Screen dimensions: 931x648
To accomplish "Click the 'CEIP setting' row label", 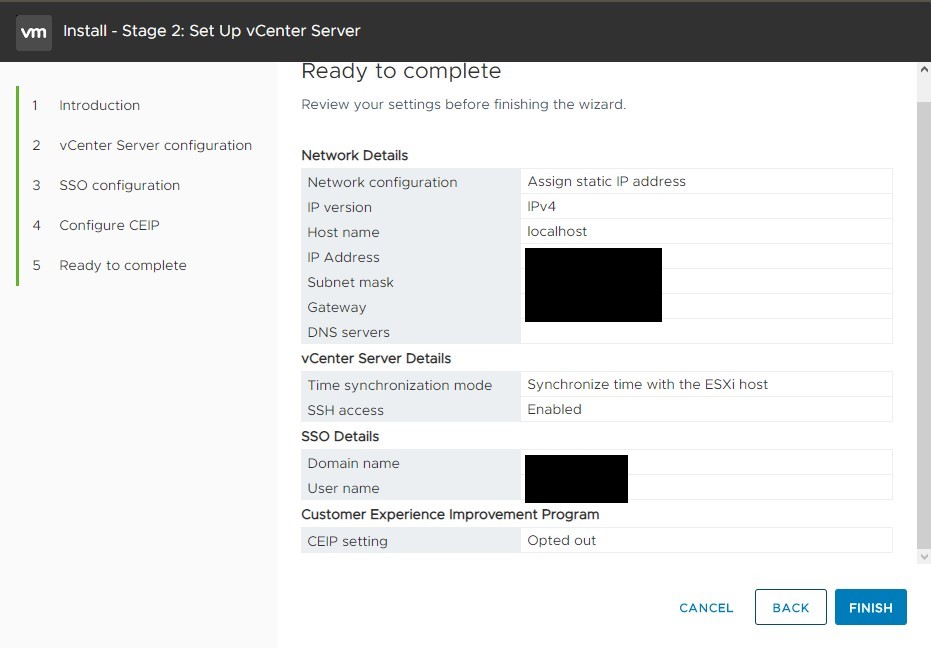I will pyautogui.click(x=347, y=541).
